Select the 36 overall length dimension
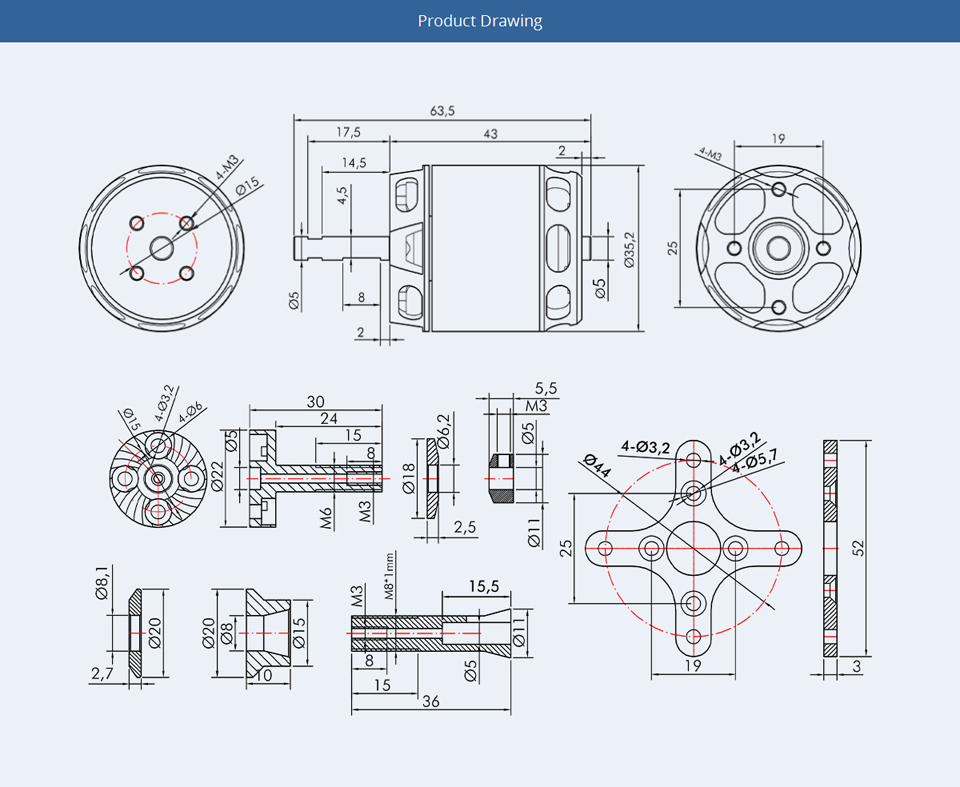 [430, 702]
